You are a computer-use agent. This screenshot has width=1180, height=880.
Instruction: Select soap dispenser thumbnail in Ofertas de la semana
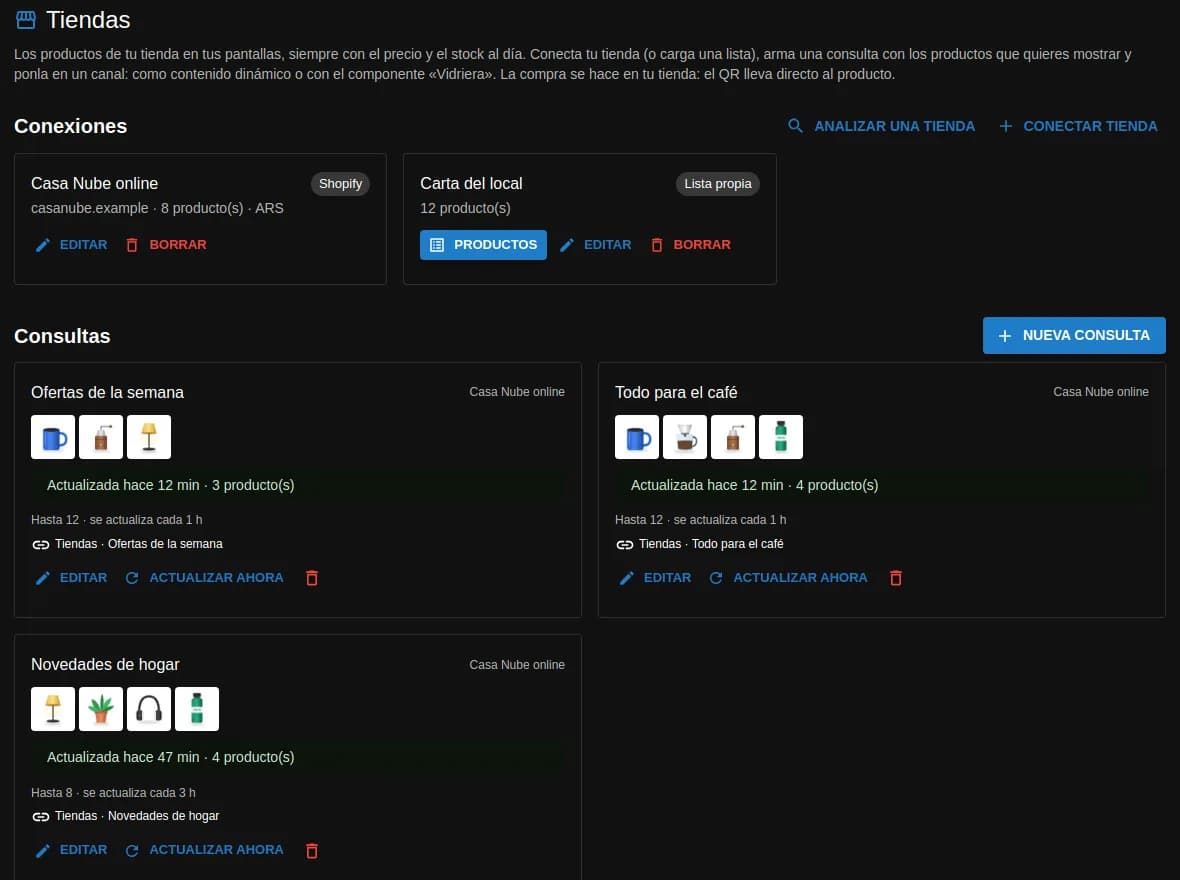coord(101,437)
